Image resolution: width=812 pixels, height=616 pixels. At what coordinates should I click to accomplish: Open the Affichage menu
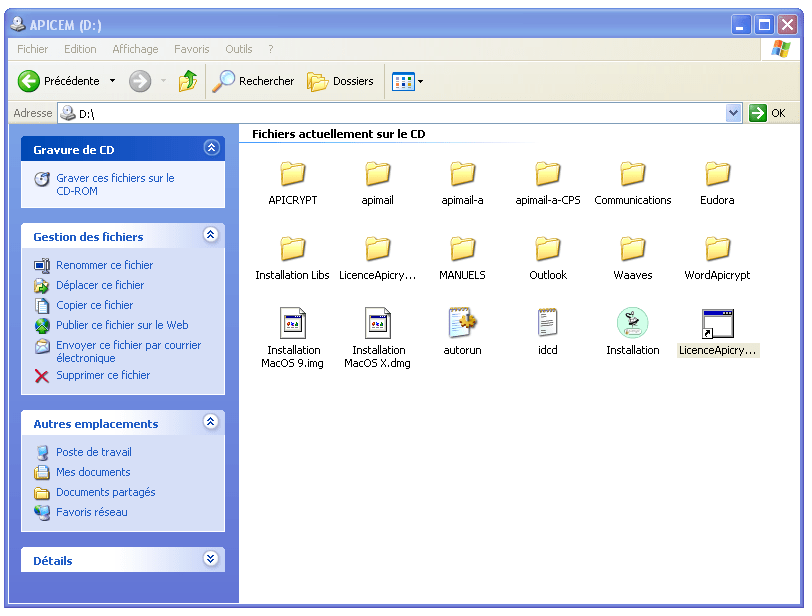(x=135, y=49)
